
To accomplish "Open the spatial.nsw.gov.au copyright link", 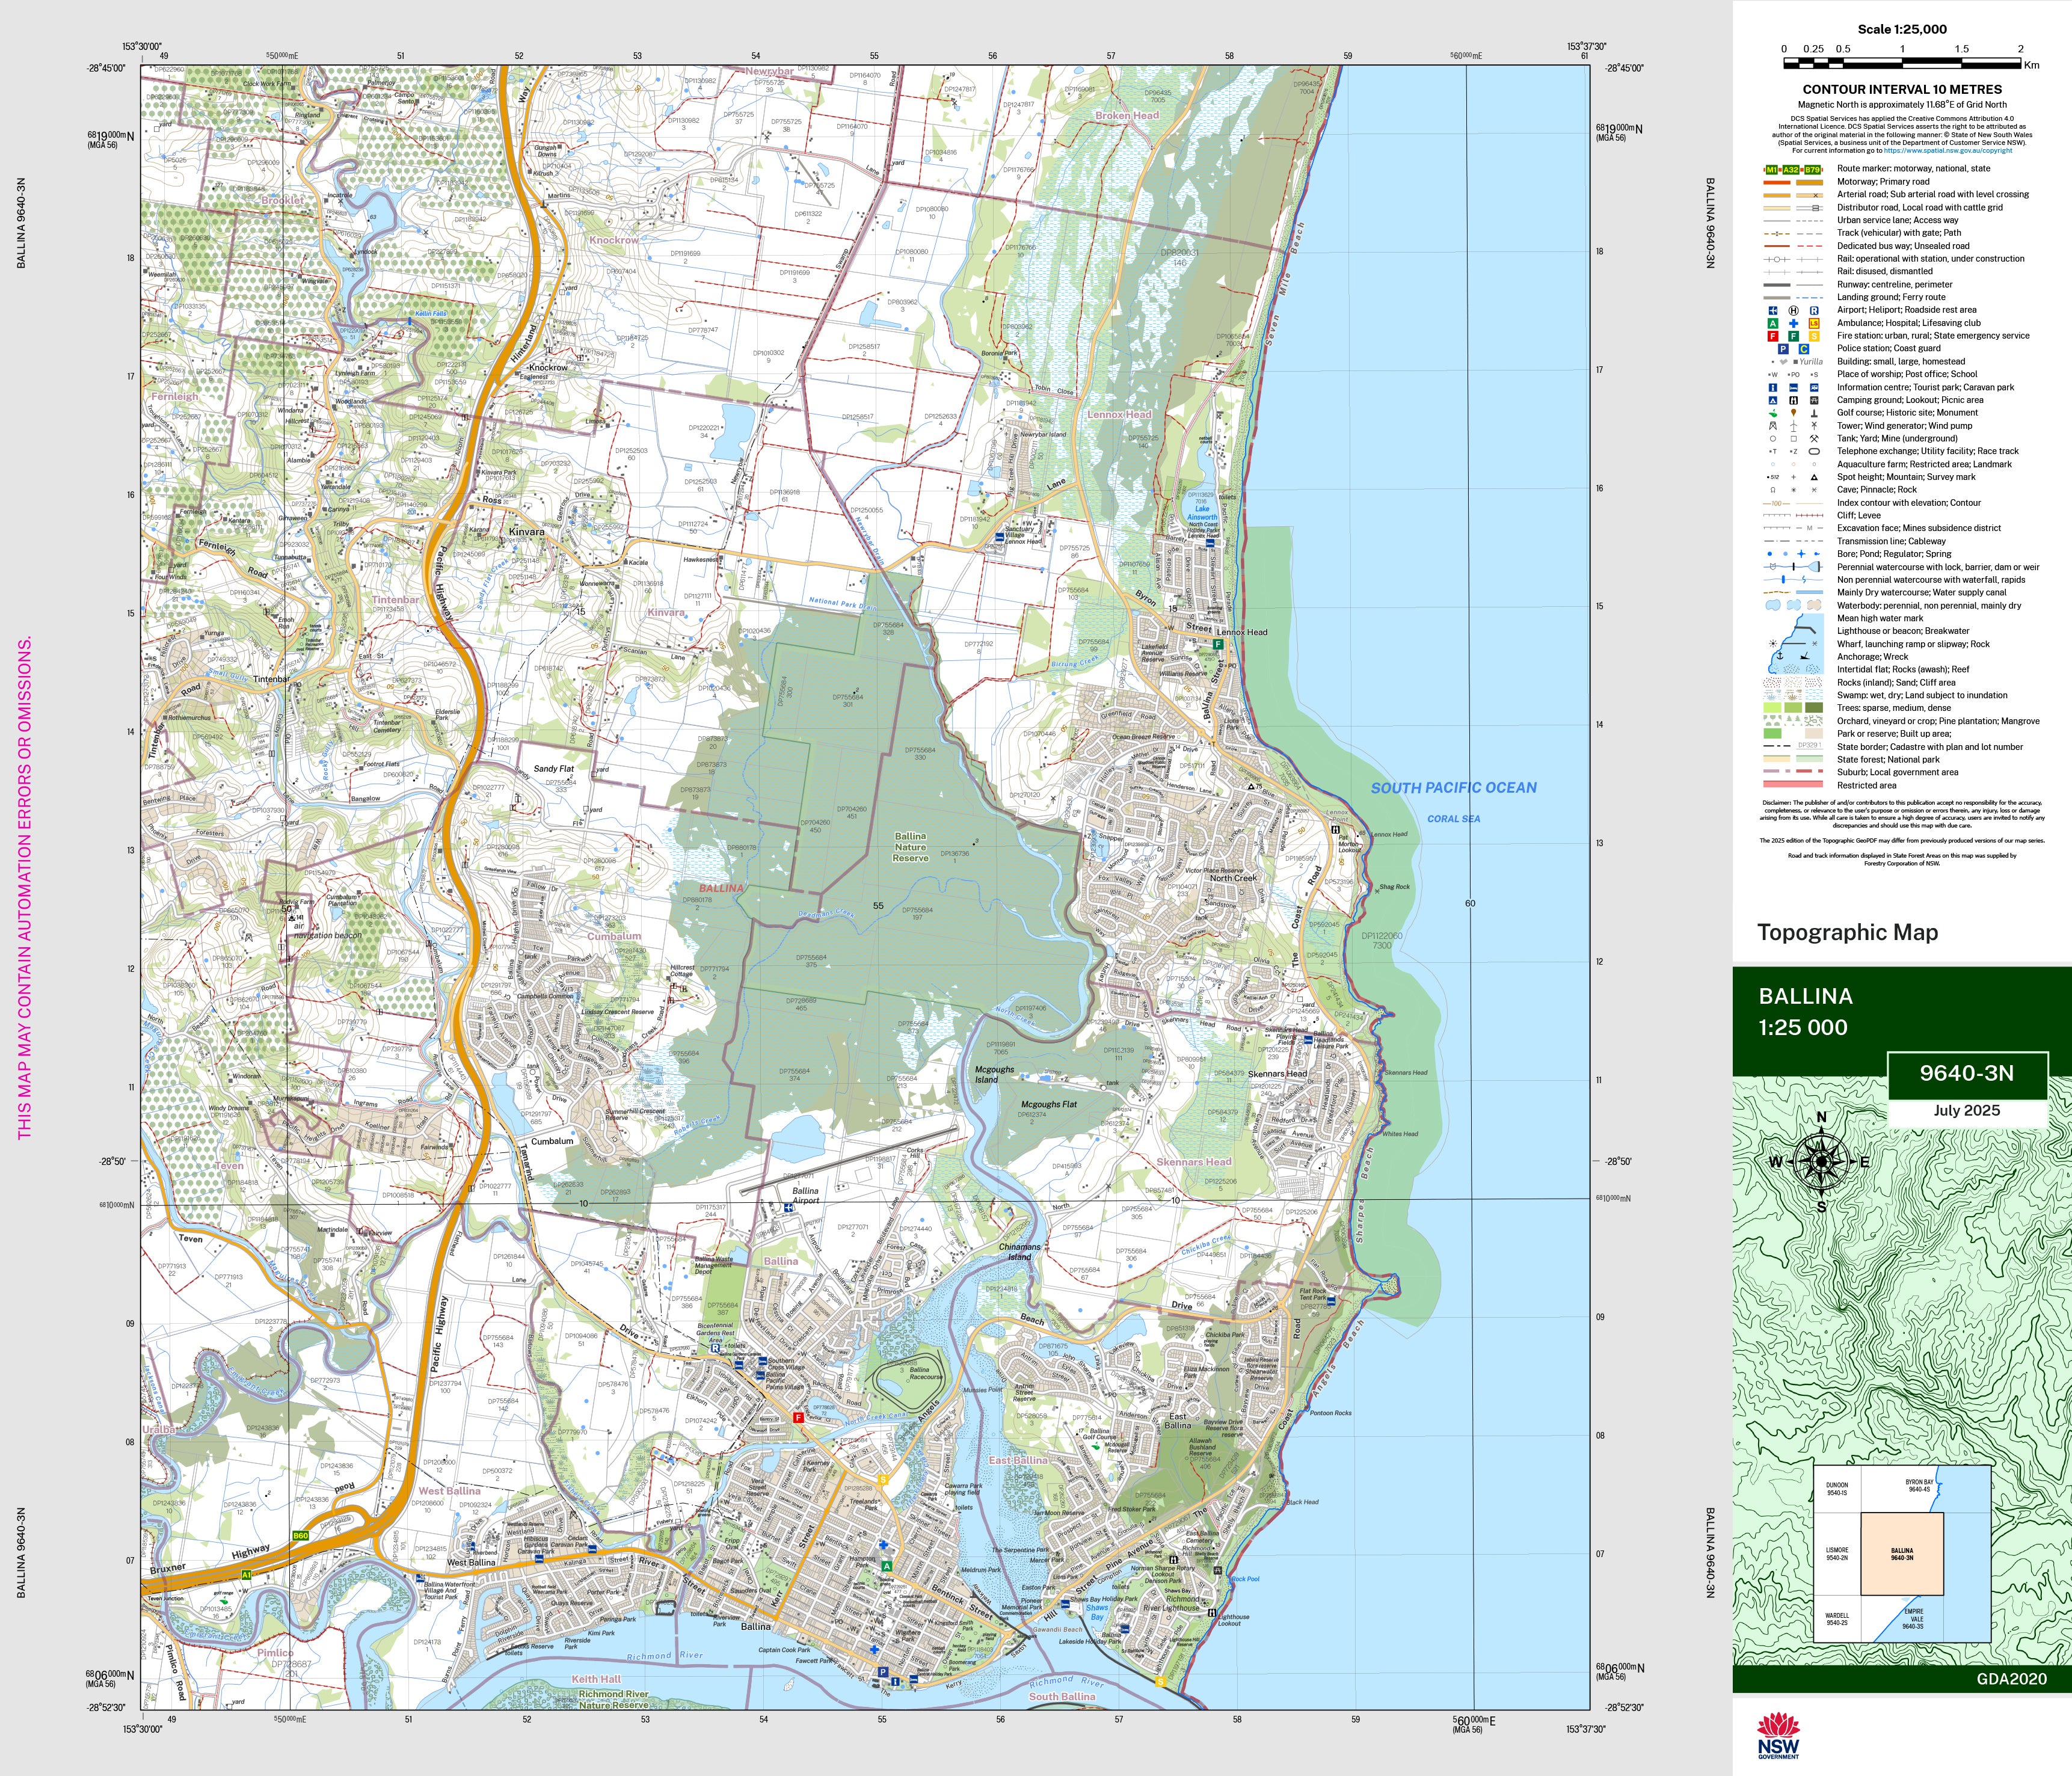I will [x=1949, y=151].
